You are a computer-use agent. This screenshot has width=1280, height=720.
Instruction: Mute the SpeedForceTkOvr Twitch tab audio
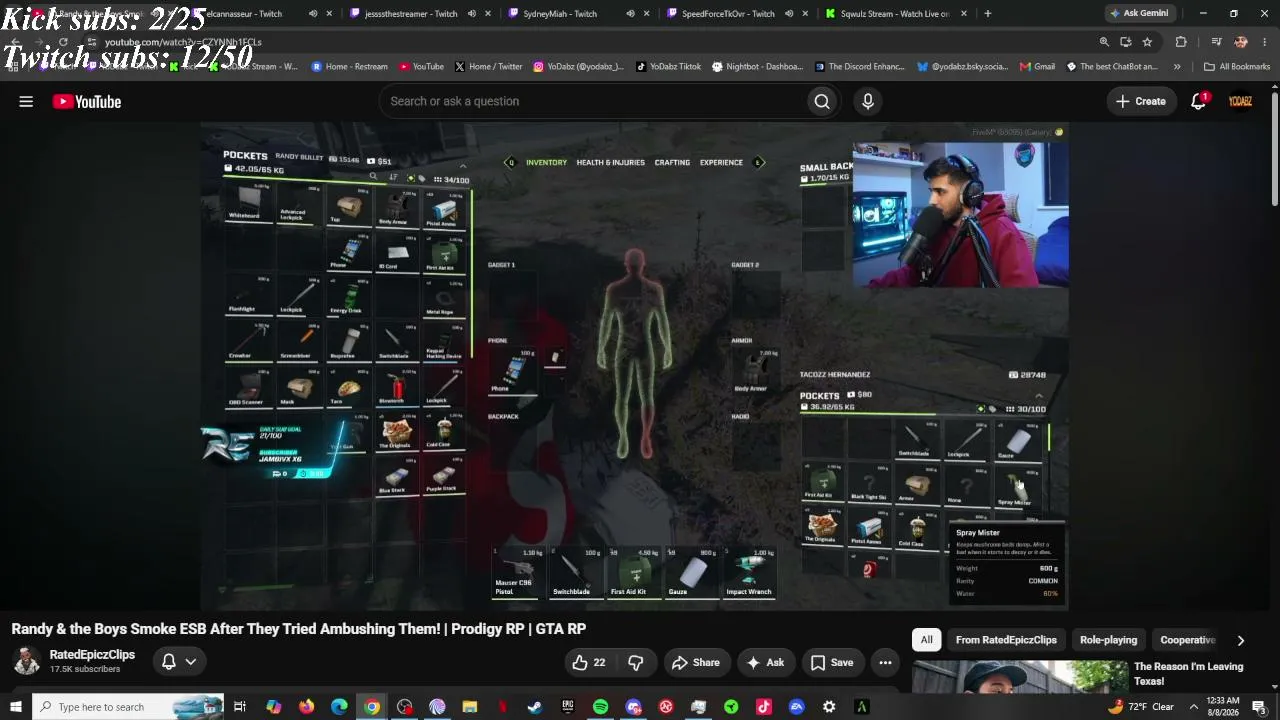coord(789,14)
